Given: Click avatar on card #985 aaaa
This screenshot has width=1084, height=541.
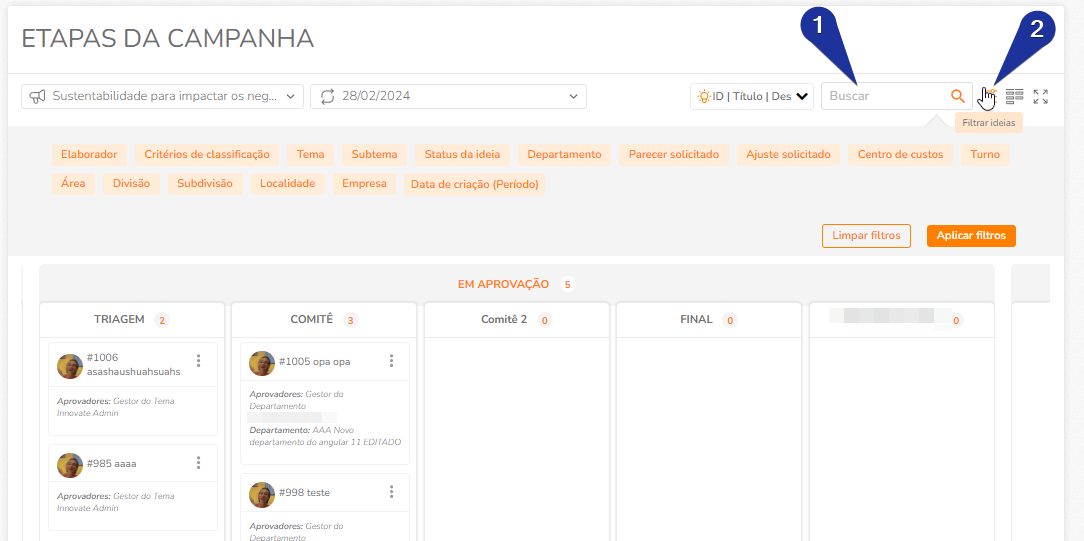Looking at the screenshot, I should click(x=70, y=466).
